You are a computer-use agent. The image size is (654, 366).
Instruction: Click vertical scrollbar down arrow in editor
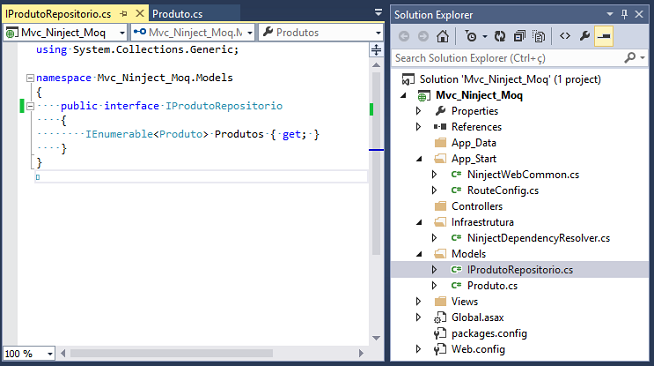376,338
